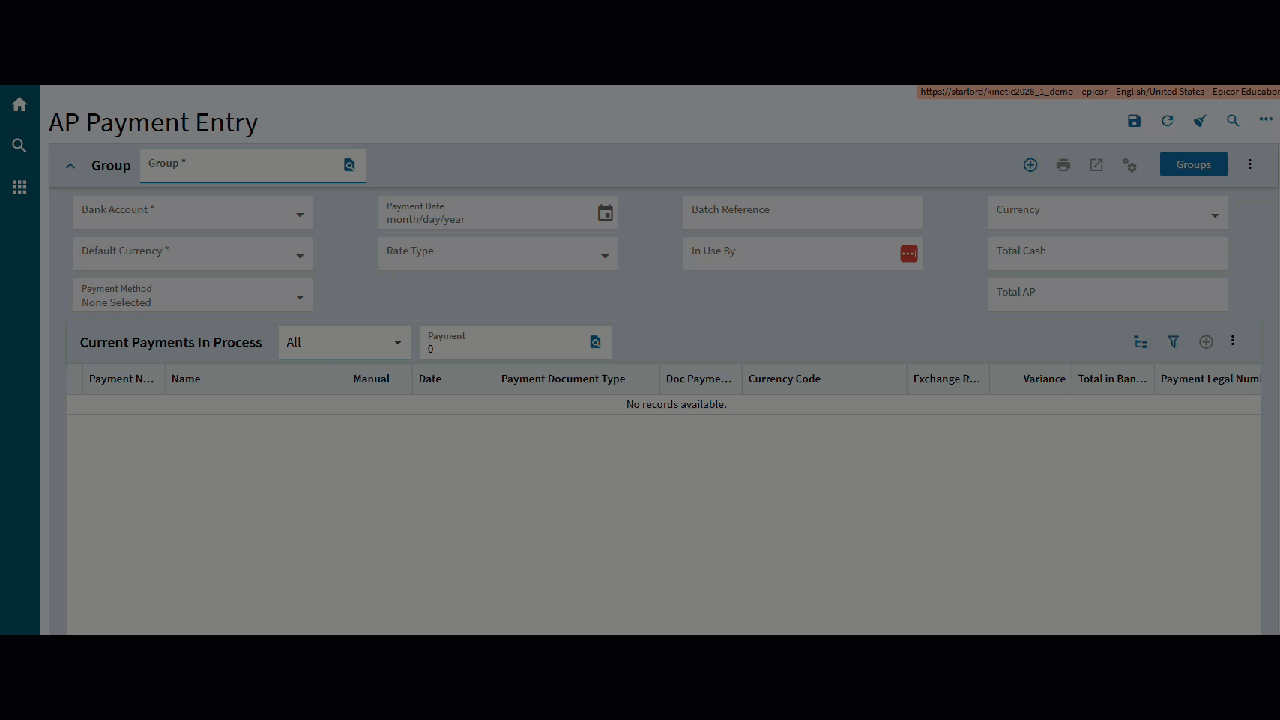Open group process gears icon
This screenshot has width=1280, height=720.
[1130, 165]
